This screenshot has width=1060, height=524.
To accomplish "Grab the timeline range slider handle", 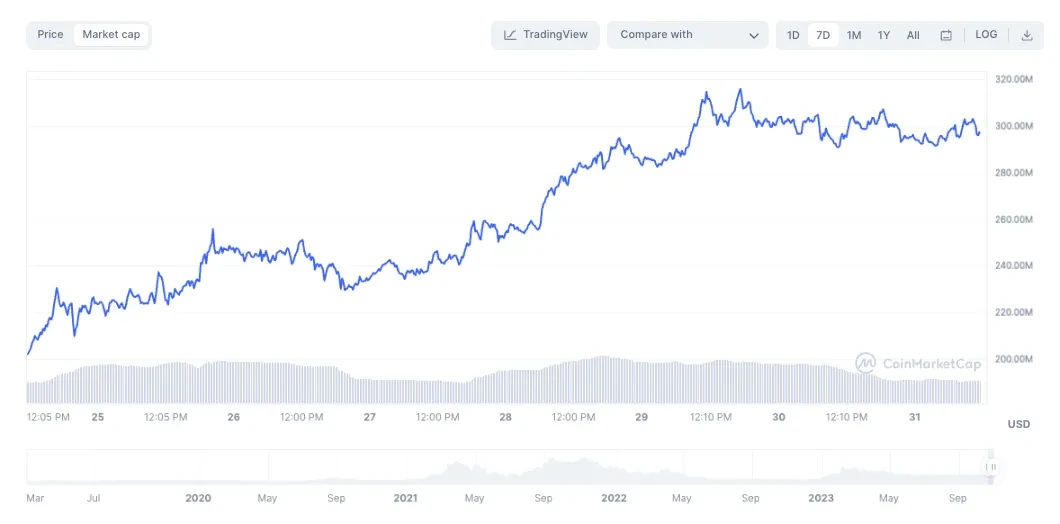I will [991, 467].
